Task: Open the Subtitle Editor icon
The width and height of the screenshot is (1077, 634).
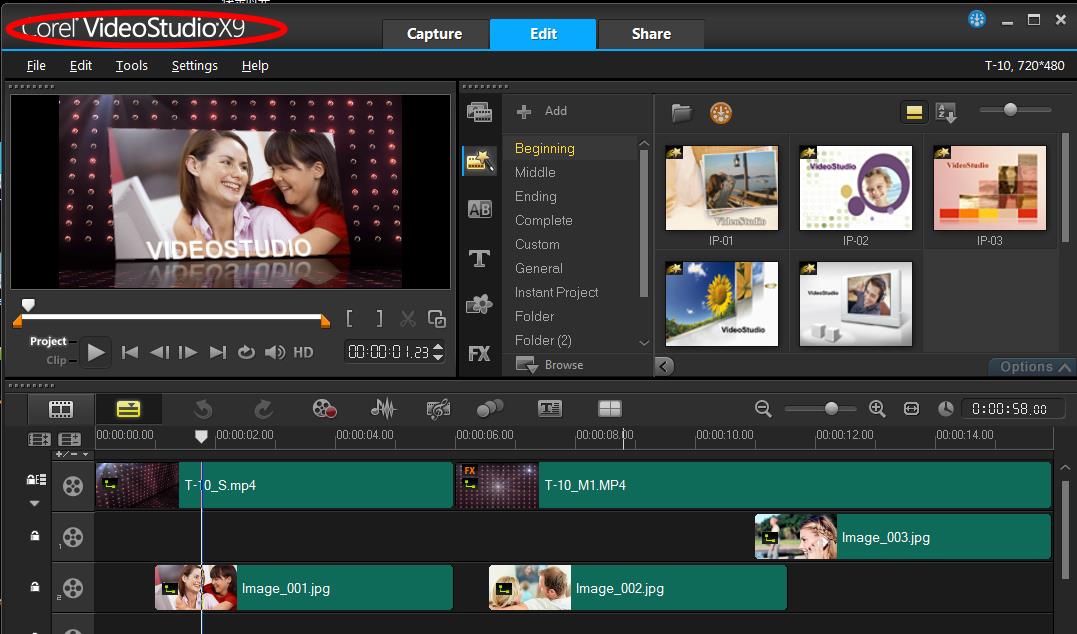Action: (x=549, y=409)
